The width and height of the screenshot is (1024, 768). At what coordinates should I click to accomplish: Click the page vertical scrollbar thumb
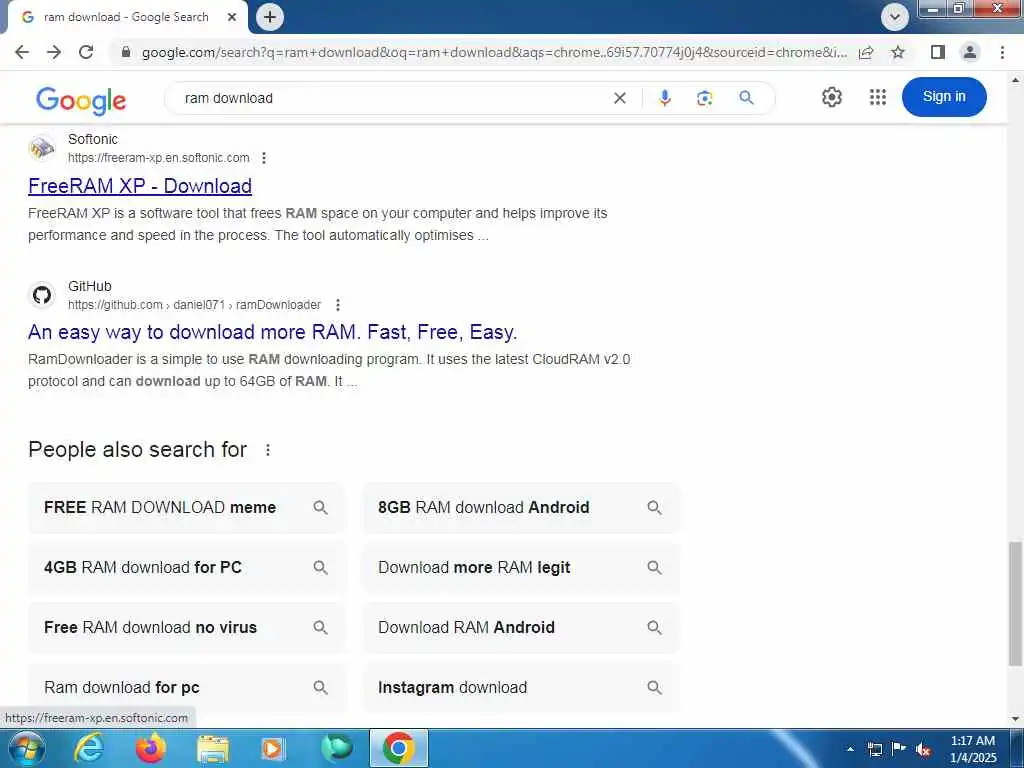coord(1016,603)
